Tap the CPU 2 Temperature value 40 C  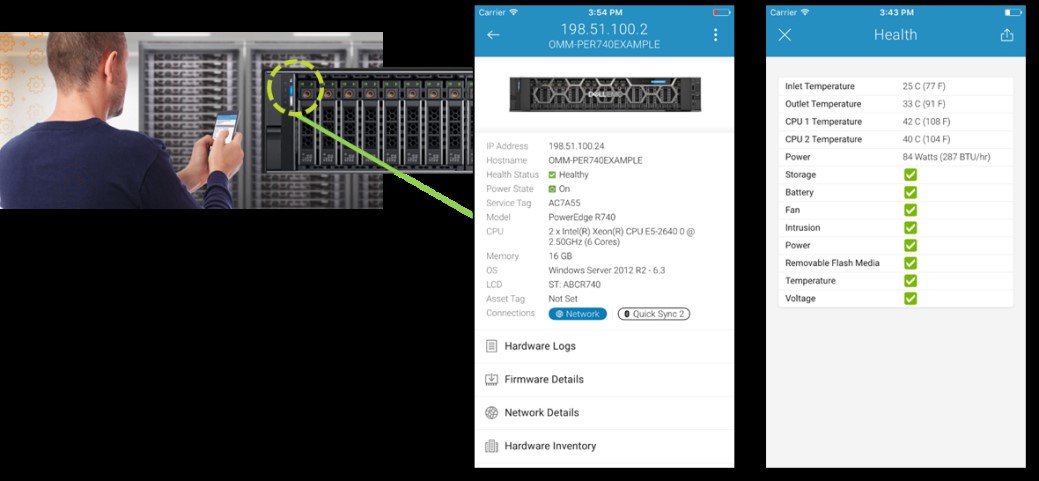click(x=926, y=140)
